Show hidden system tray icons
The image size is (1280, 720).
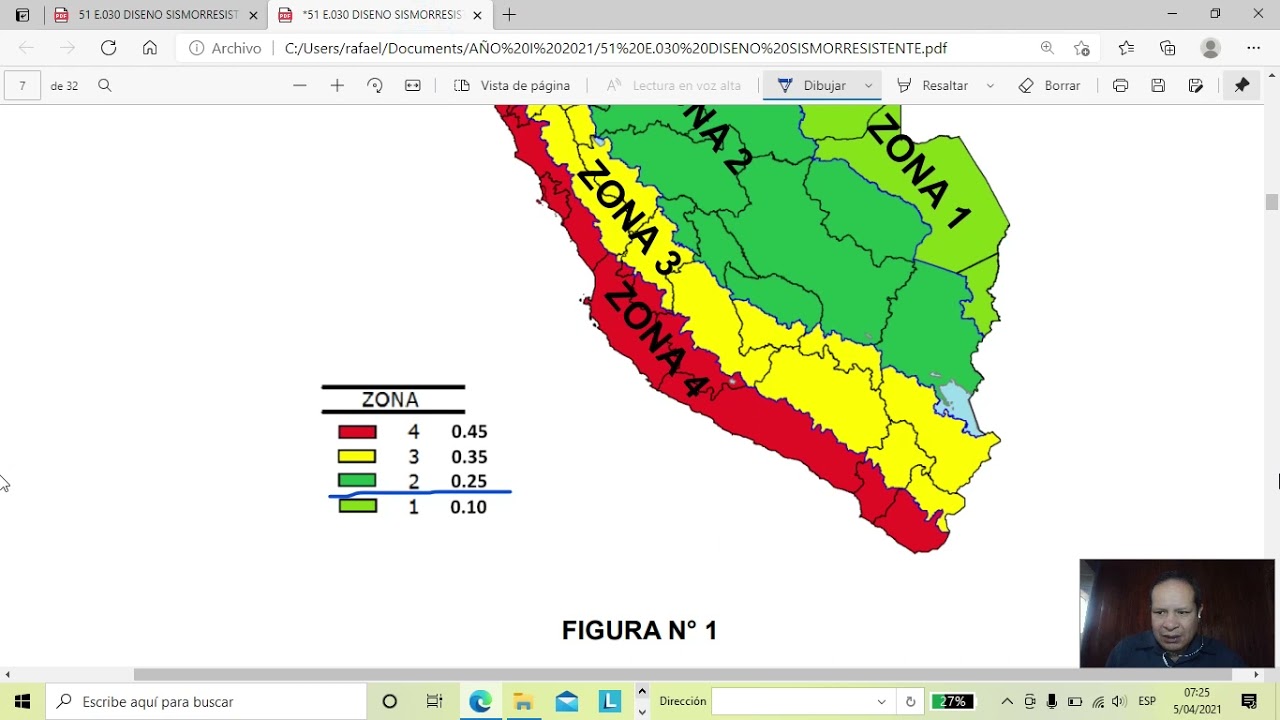pyautogui.click(x=1007, y=702)
